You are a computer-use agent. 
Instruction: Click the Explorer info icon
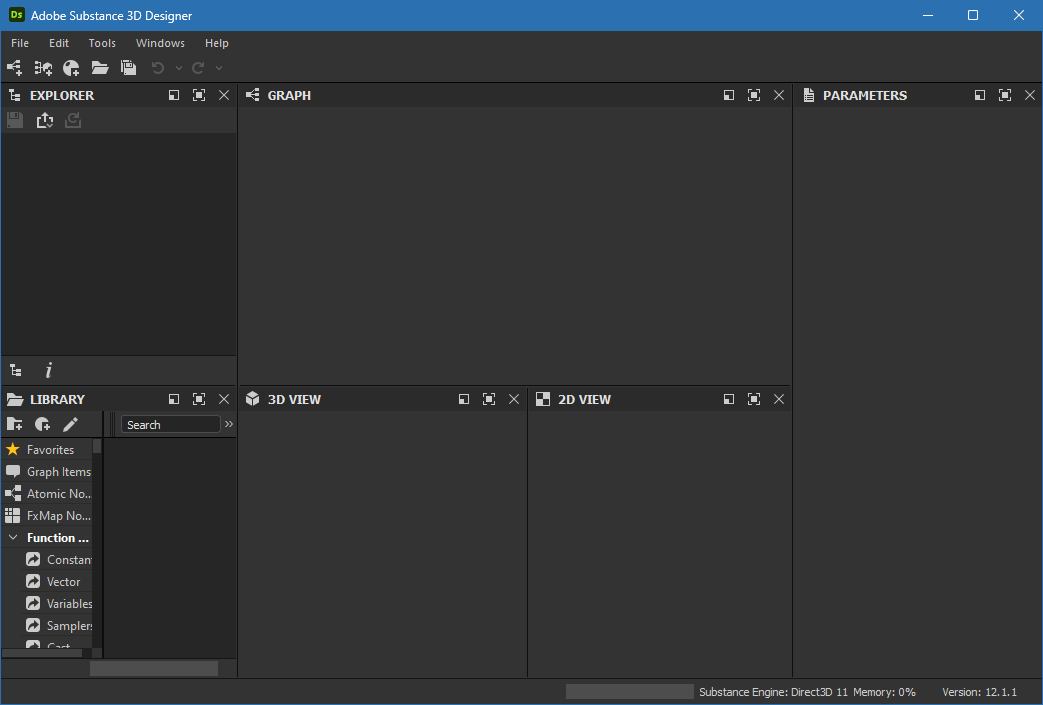coord(48,370)
